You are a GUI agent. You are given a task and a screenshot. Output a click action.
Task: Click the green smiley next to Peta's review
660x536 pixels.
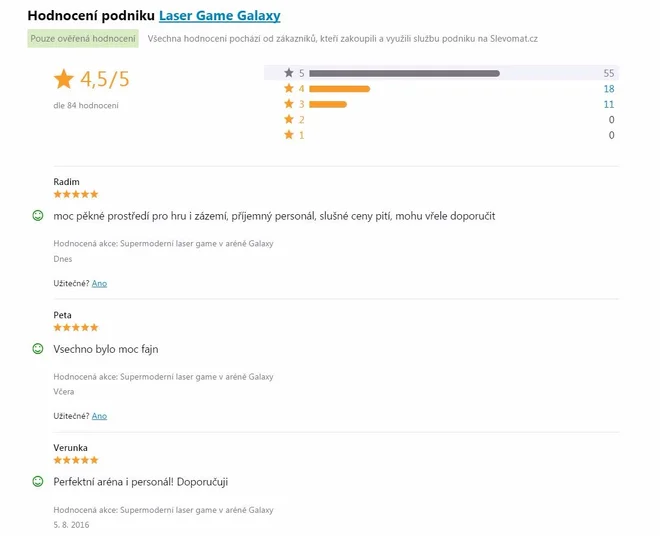(38, 349)
